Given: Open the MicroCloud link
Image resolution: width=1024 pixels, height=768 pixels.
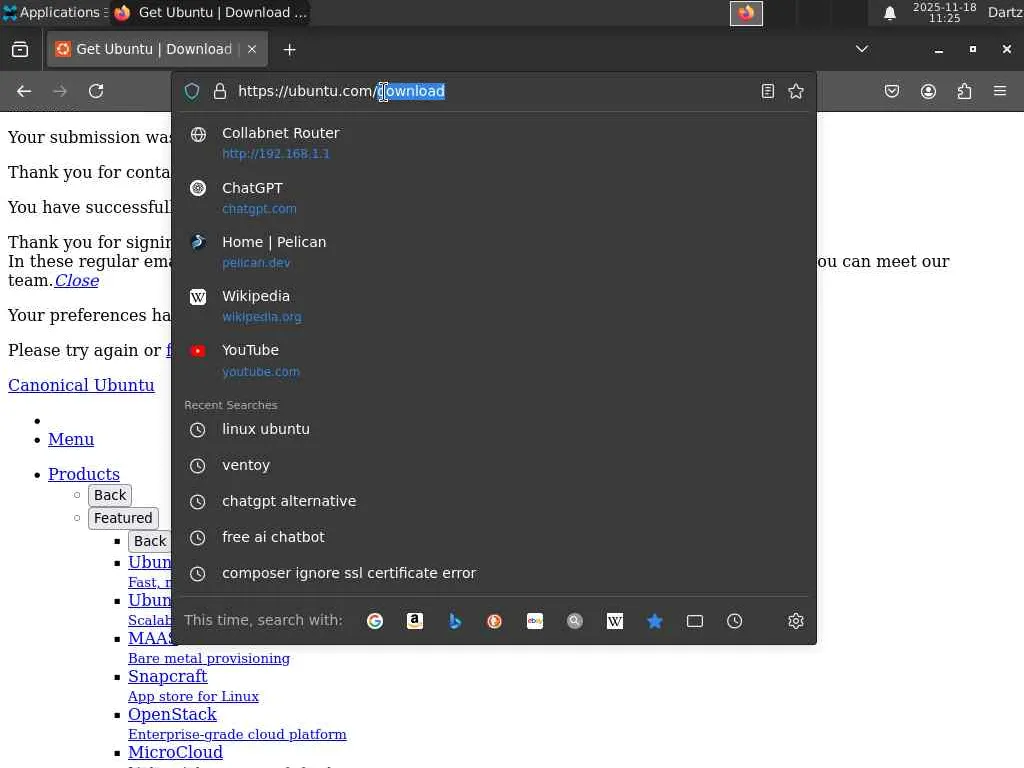Looking at the screenshot, I should tap(176, 752).
